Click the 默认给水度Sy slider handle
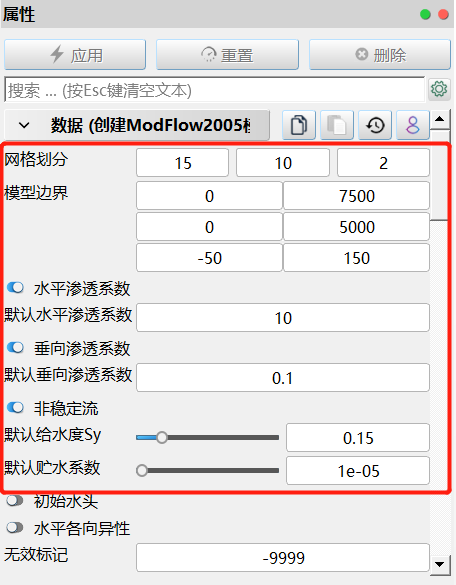The image size is (456, 585). click(x=162, y=437)
